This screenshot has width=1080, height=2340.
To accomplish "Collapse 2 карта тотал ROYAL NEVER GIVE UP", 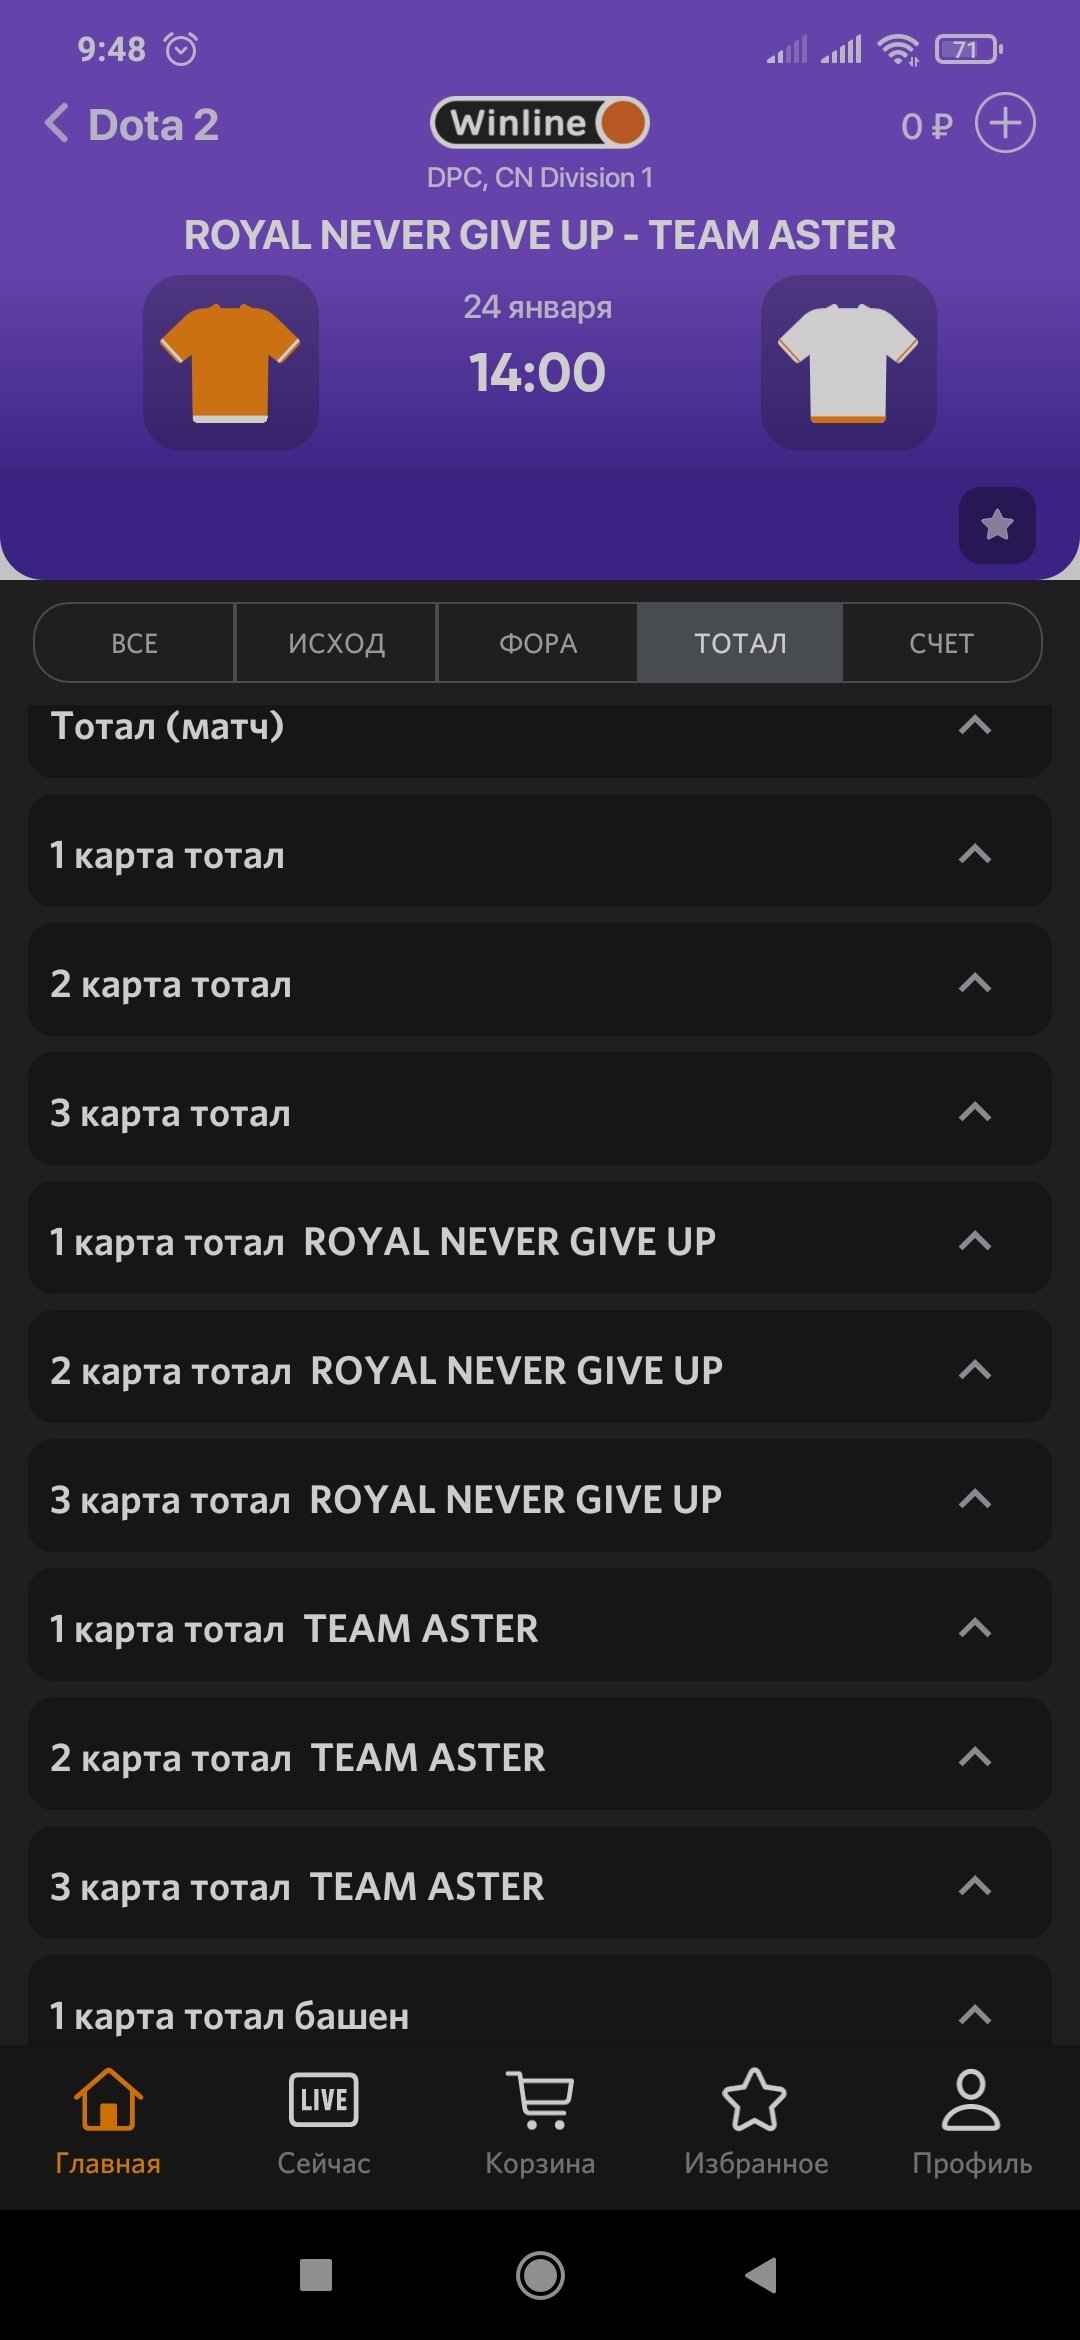I will point(974,1370).
